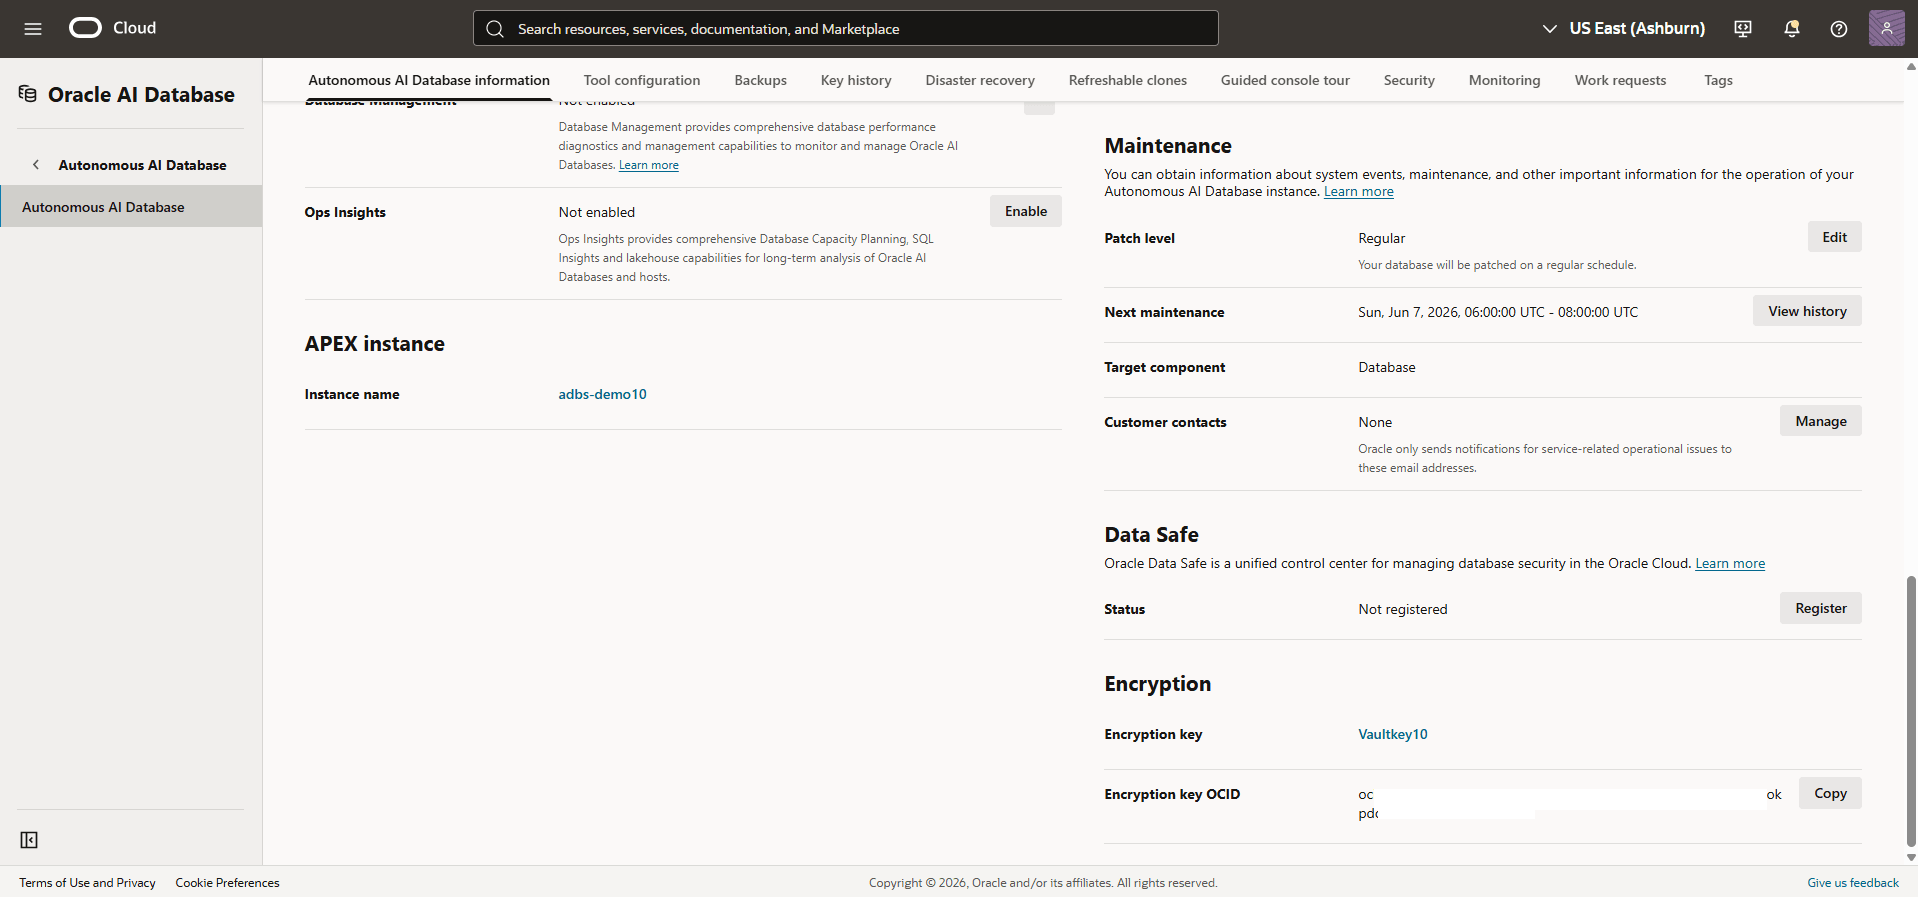Click the Encryption section heading
This screenshot has height=897, width=1918.
coord(1157,683)
